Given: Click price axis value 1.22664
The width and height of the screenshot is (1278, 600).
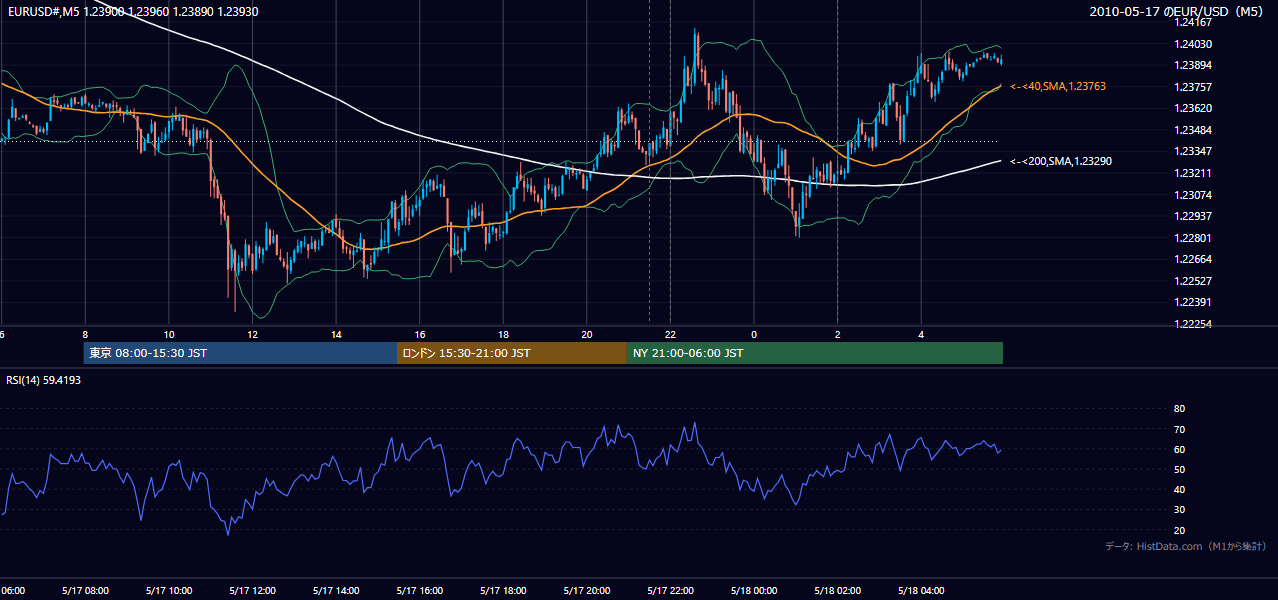Looking at the screenshot, I should coord(1193,259).
